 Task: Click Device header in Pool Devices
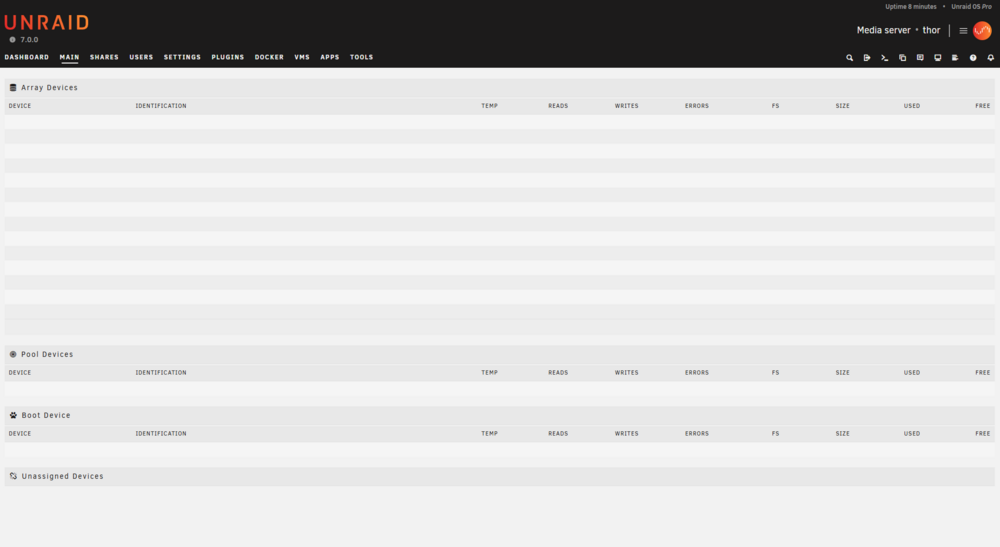pos(20,372)
